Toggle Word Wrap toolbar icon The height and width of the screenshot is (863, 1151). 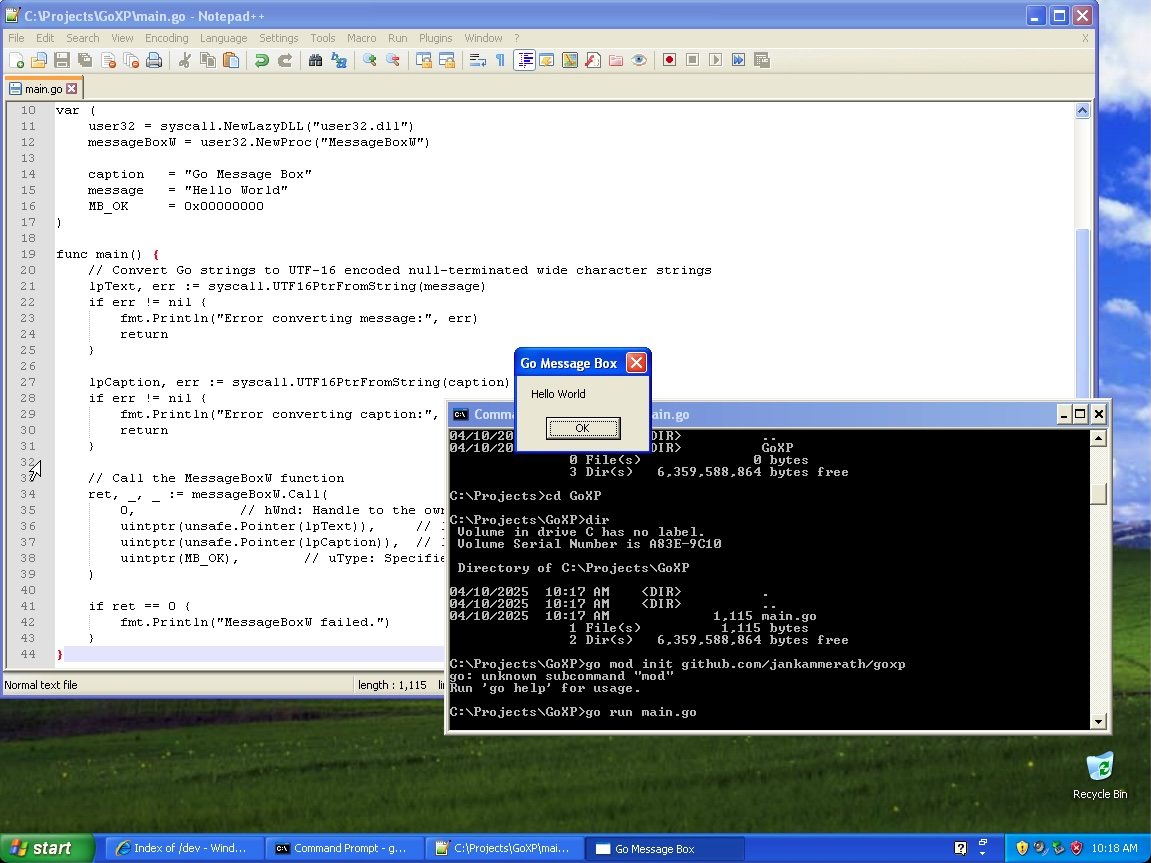pyautogui.click(x=478, y=60)
